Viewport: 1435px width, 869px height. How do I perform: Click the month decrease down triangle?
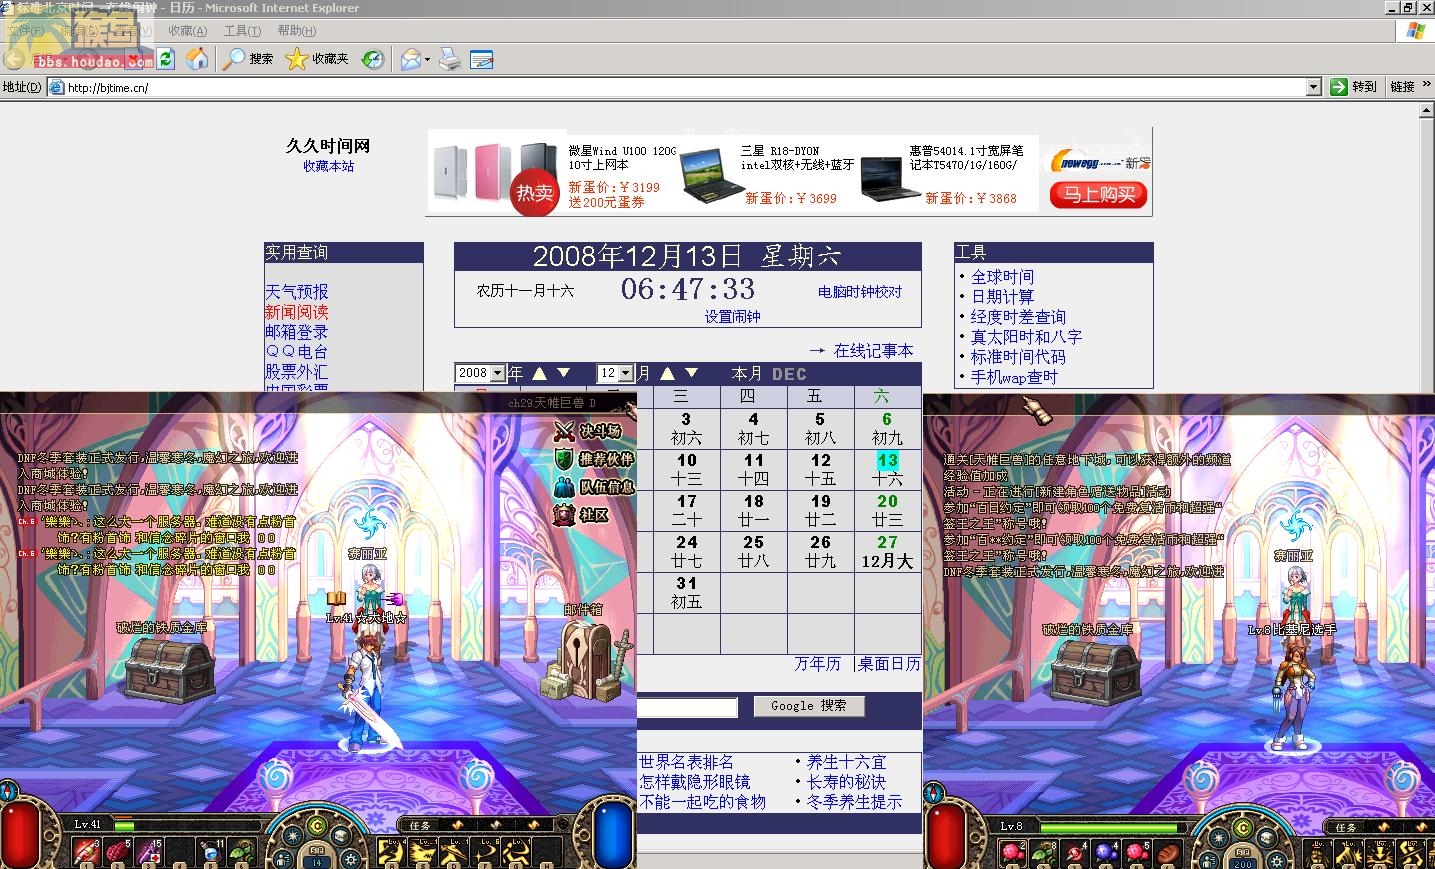691,373
